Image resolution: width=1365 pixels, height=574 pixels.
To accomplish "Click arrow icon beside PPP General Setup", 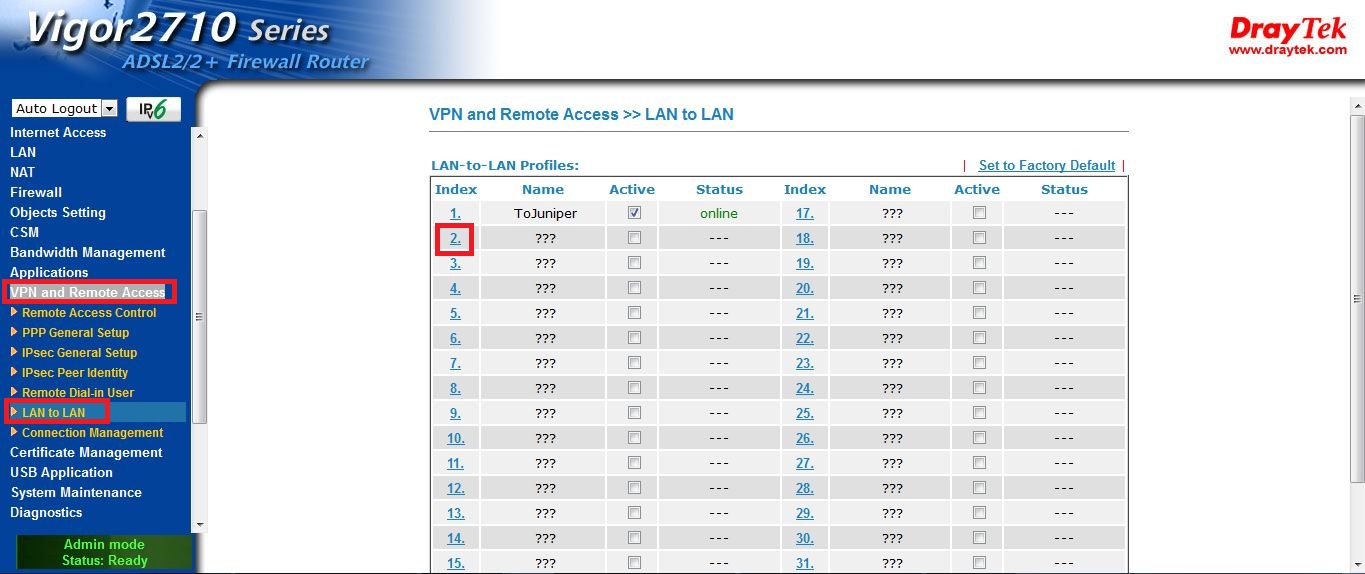I will (14, 332).
